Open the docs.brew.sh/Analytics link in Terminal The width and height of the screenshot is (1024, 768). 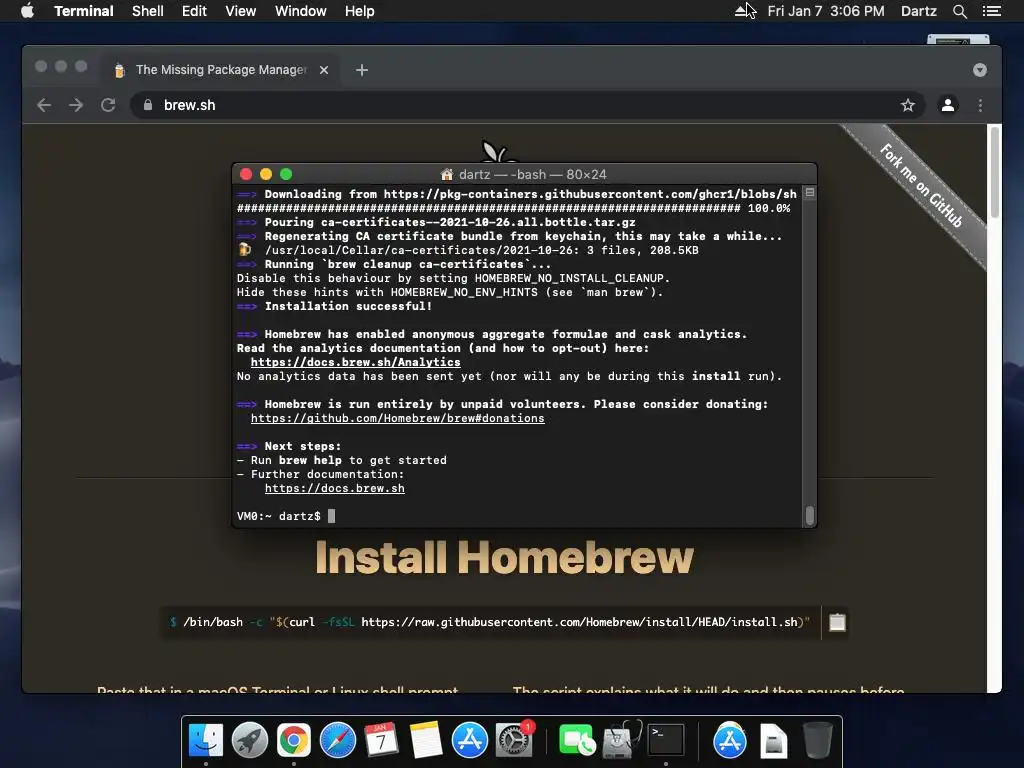coord(355,362)
